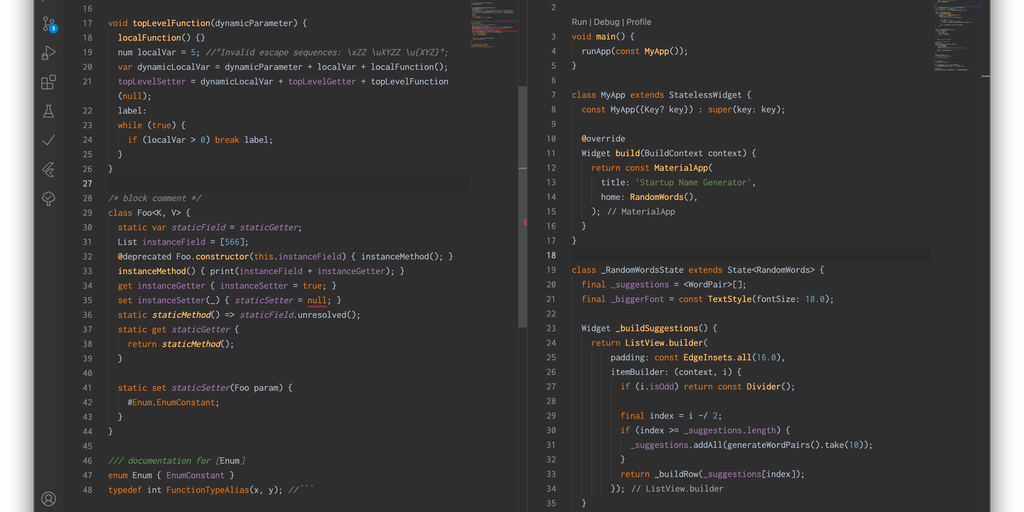Click line number 27 in the left editor

pos(86,184)
